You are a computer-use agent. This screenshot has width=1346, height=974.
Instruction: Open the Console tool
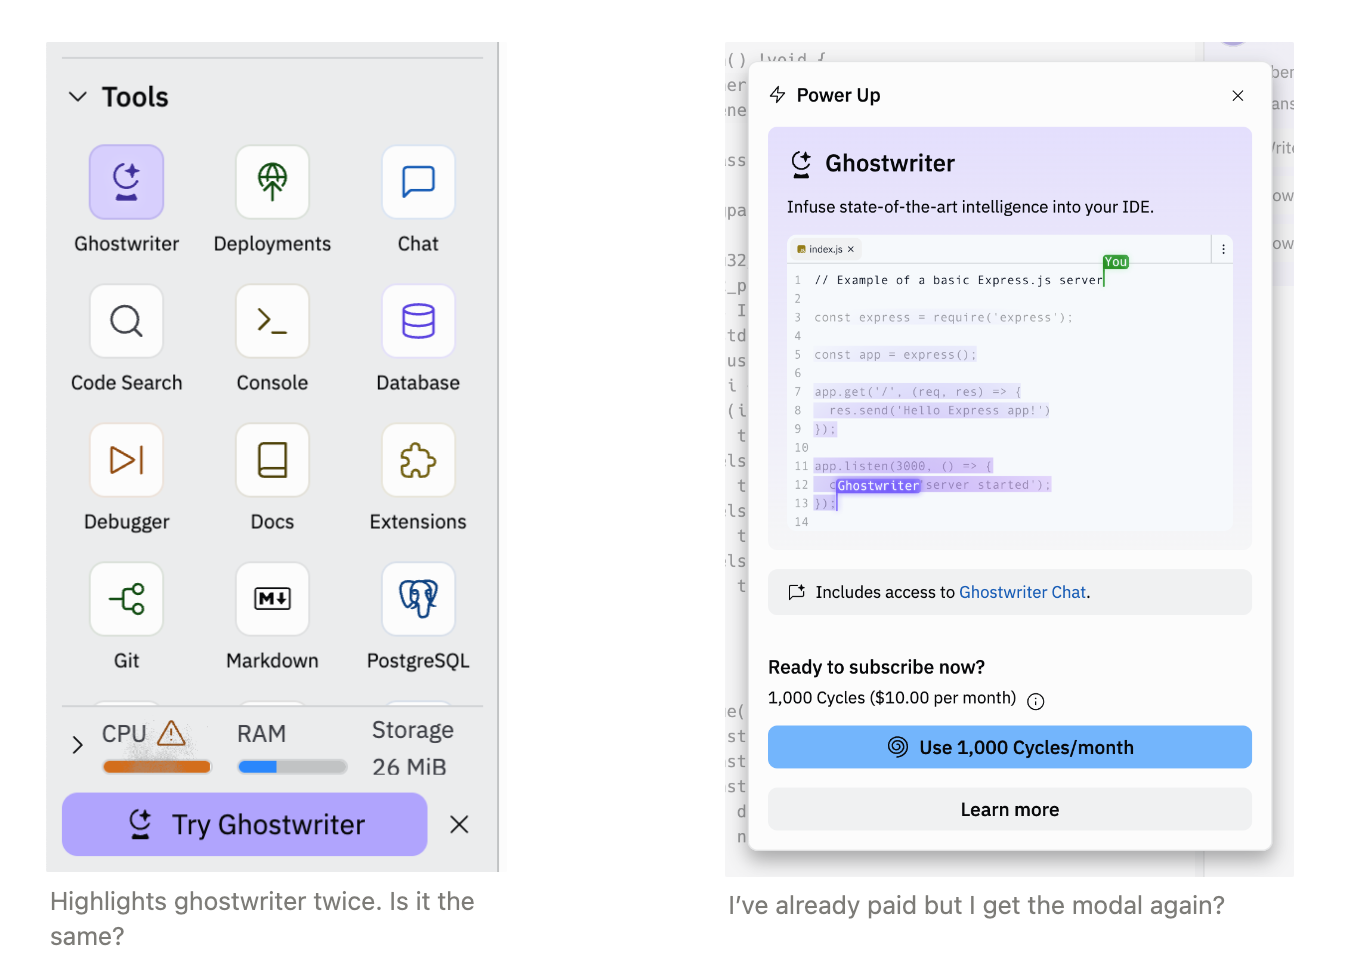tap(272, 321)
